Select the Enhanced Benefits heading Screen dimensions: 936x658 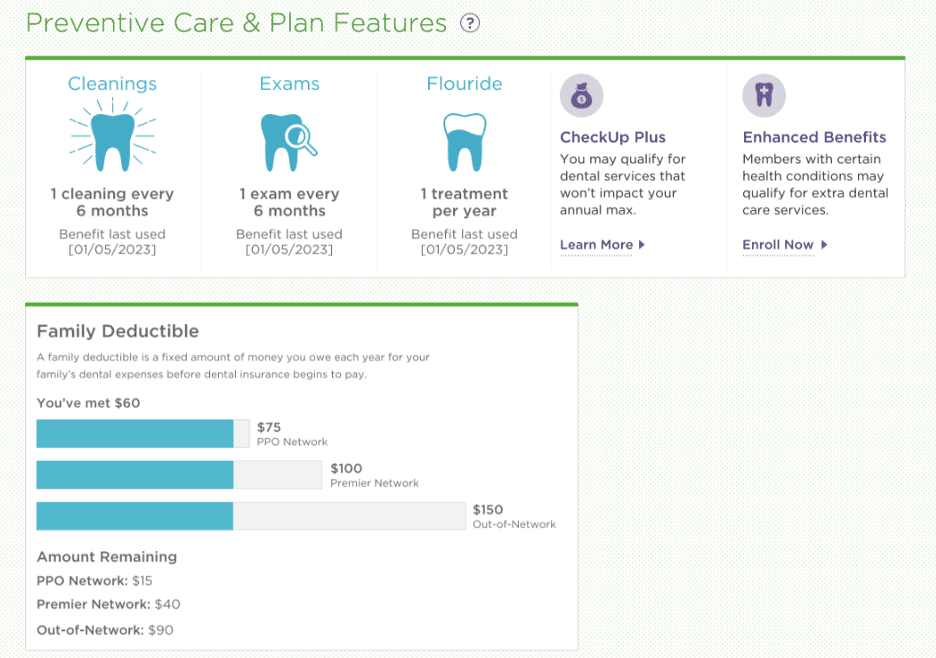click(814, 137)
